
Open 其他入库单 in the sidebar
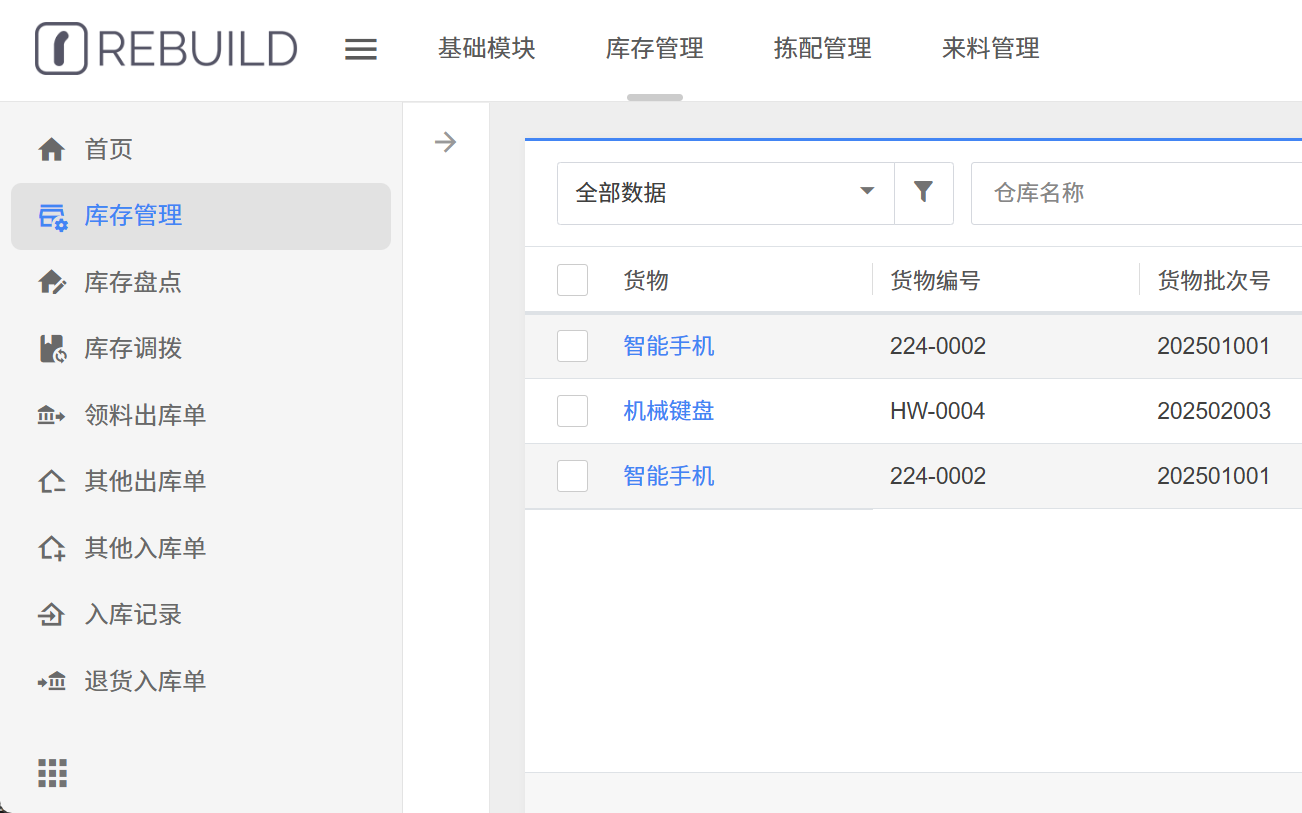[x=145, y=548]
